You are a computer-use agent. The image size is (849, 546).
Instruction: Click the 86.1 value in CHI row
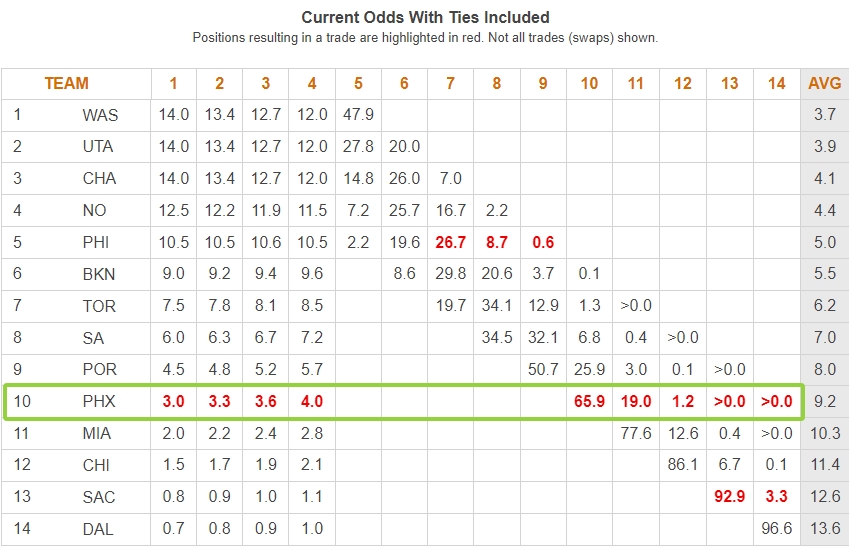click(x=684, y=465)
